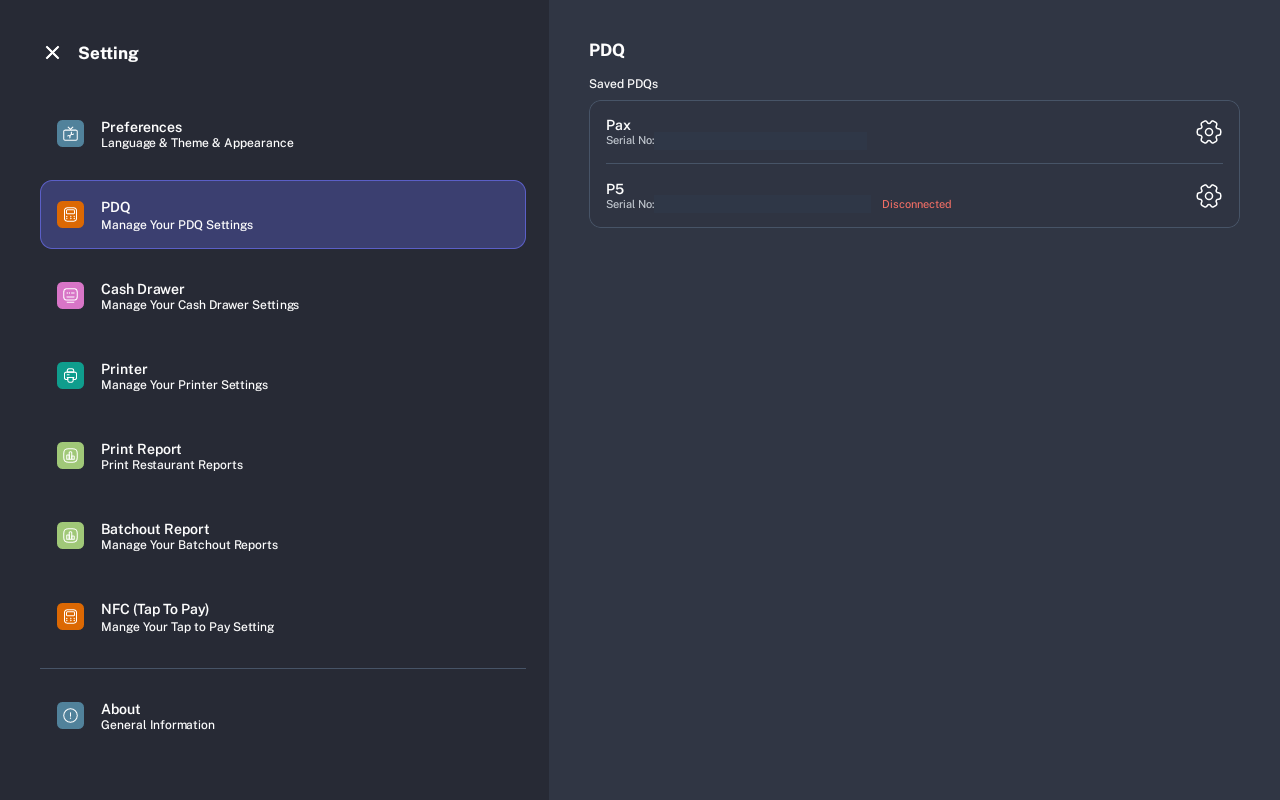Image resolution: width=1280 pixels, height=800 pixels.
Task: Select the P5 saved PDQ row
Action: (914, 196)
